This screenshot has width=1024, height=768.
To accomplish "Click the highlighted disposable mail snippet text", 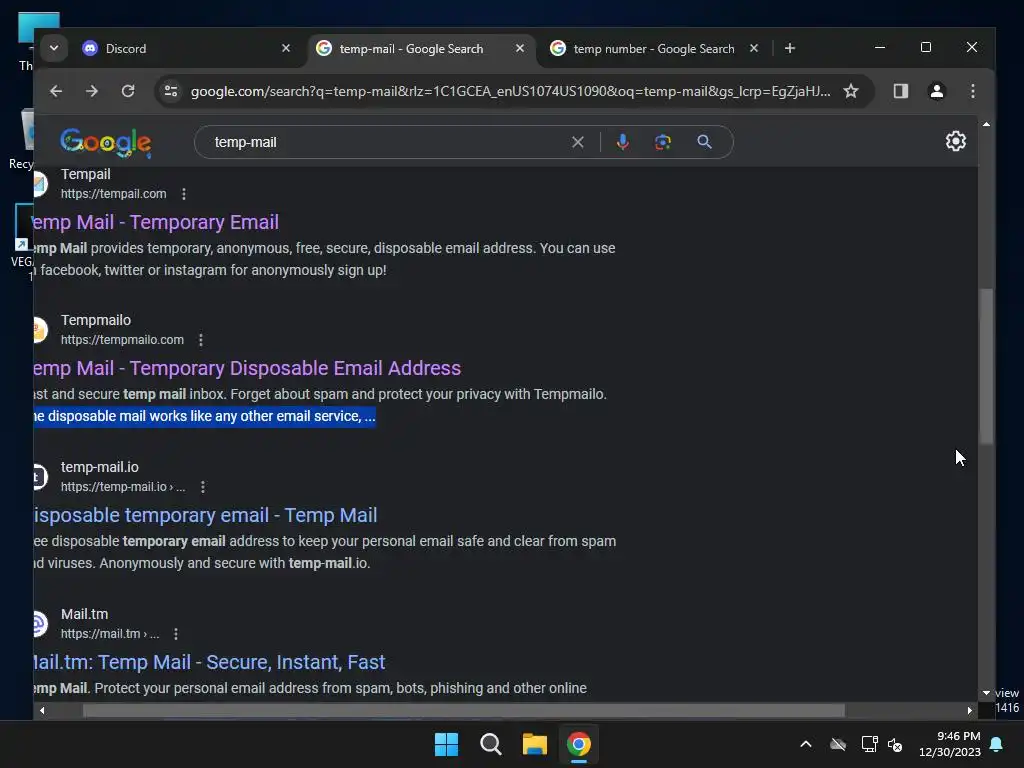I will point(204,416).
